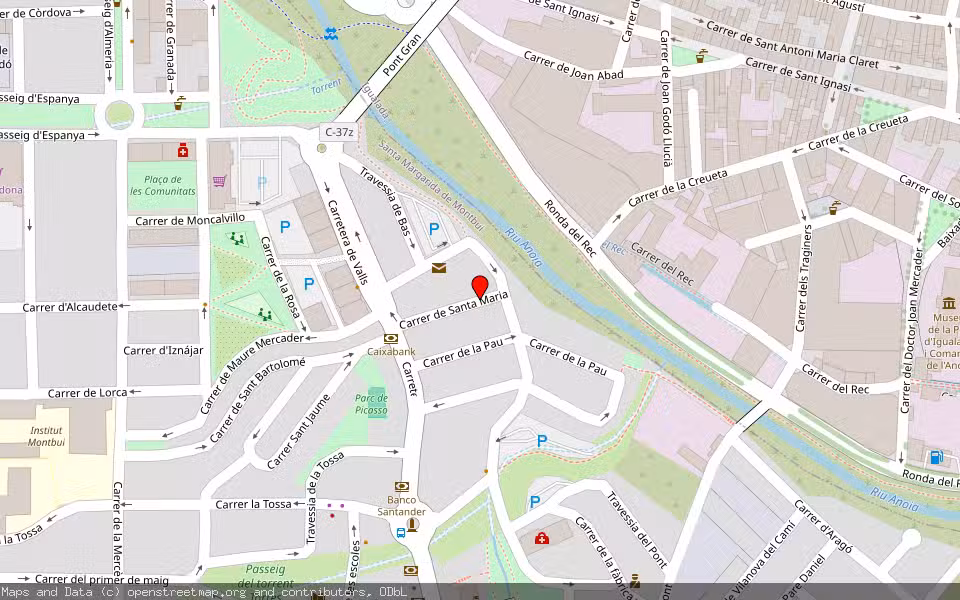Select the Carrer de Joan Abad label
This screenshot has width=960, height=600.
pos(573,66)
